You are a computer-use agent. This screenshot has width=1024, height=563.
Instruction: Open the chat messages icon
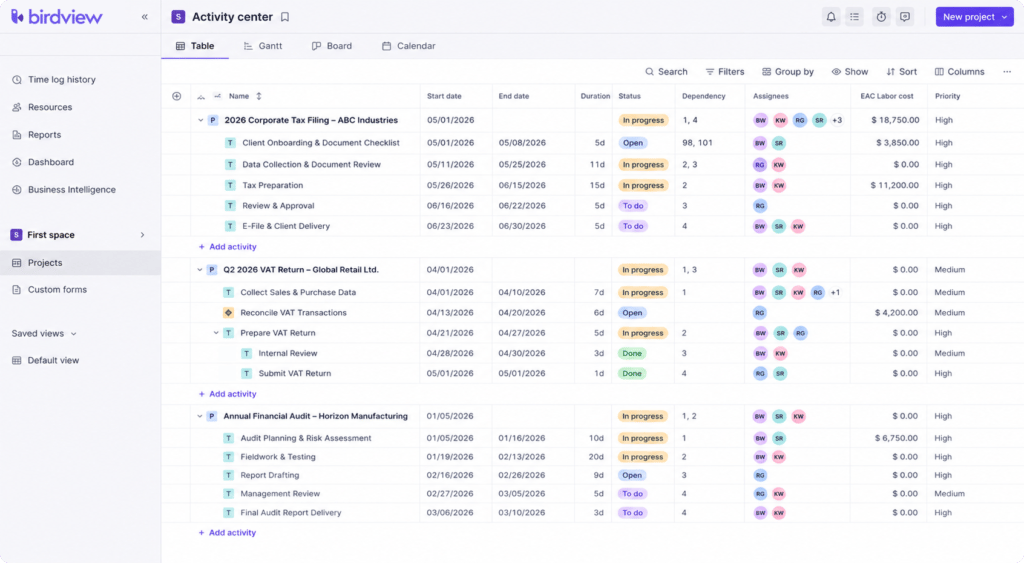click(x=904, y=17)
